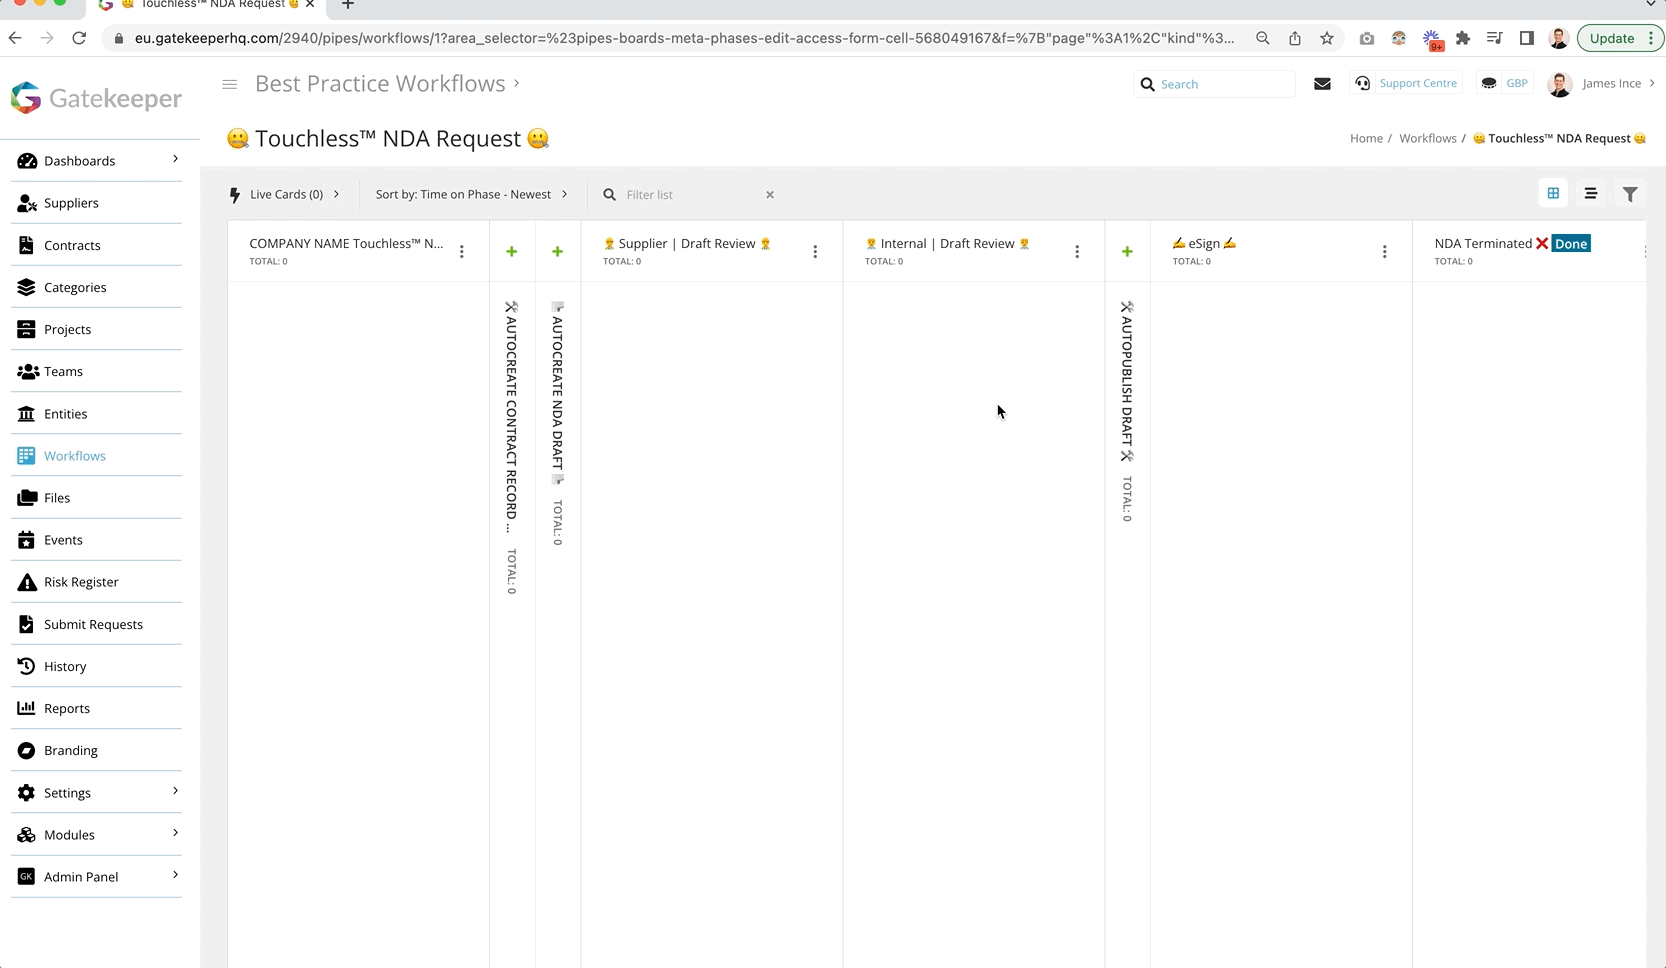
Task: Expand Autopublish Draft phase plus icon
Action: (x=1127, y=252)
